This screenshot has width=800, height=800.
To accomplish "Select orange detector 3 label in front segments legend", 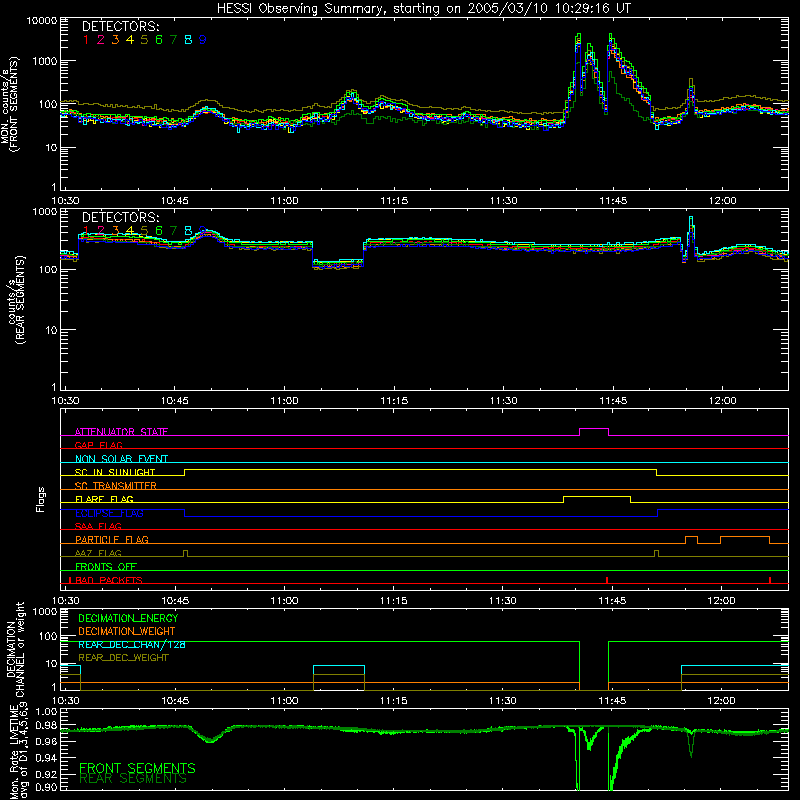I will (x=115, y=40).
